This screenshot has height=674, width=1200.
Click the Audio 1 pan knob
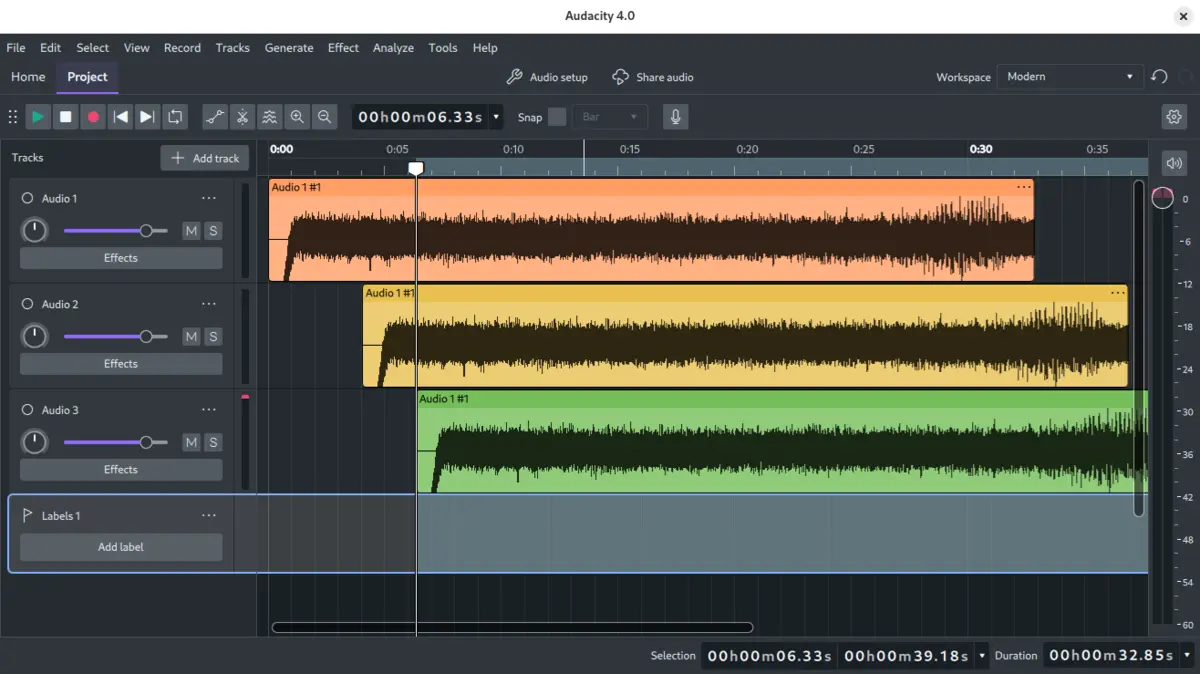point(35,231)
